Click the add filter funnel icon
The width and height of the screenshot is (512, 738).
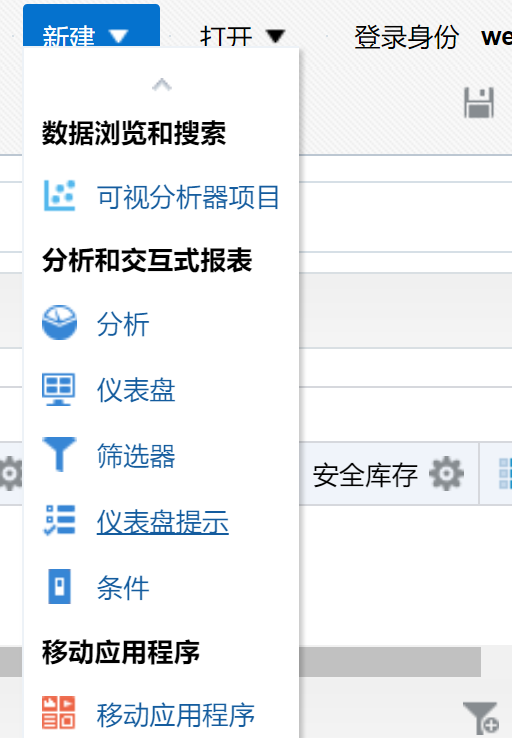tap(480, 718)
